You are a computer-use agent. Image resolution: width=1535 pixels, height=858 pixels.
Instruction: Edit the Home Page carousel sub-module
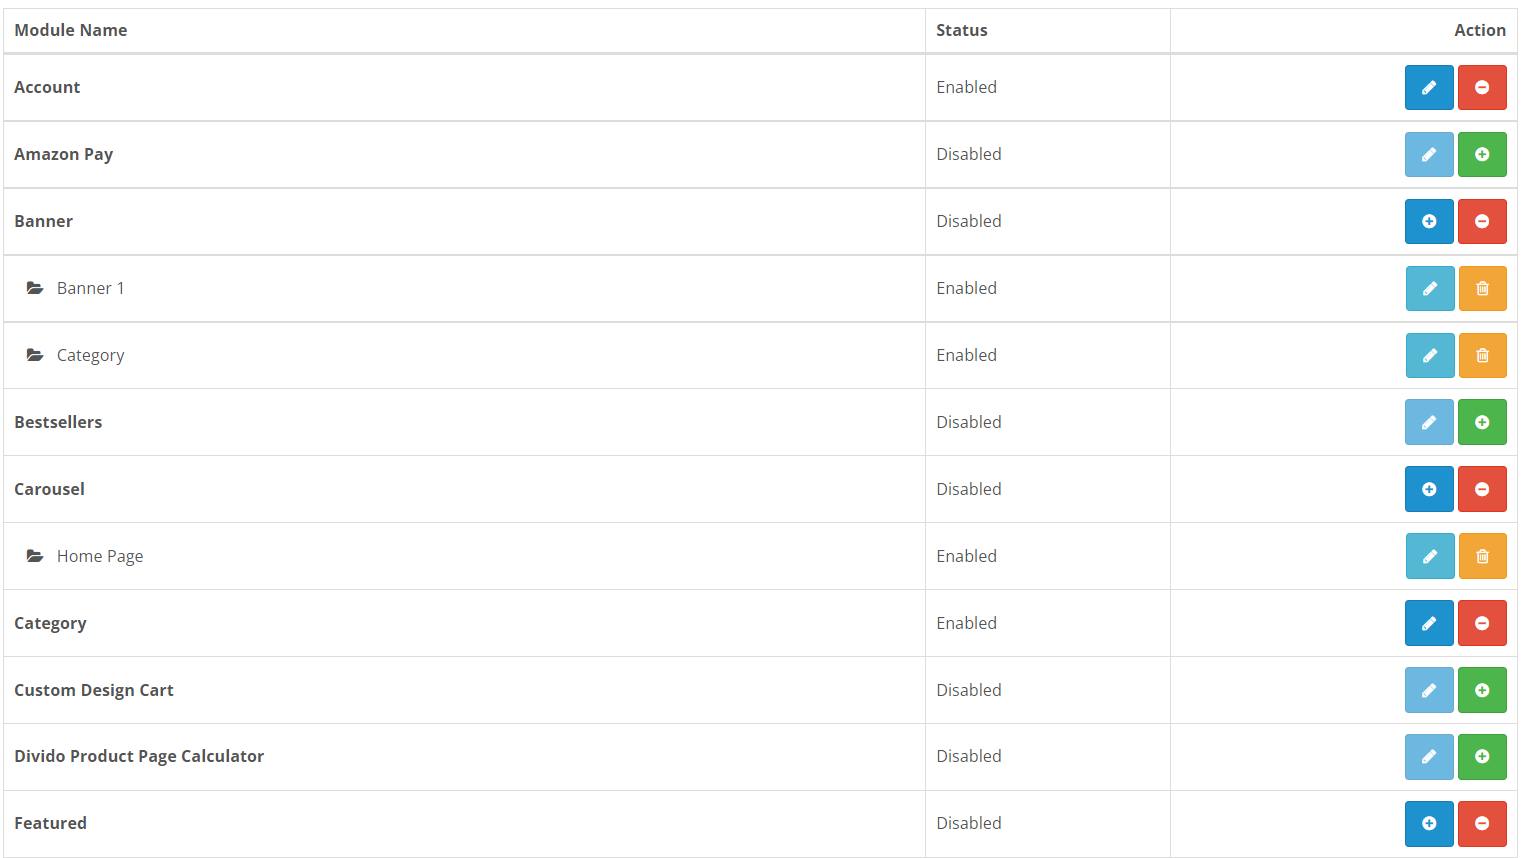[x=1430, y=556]
